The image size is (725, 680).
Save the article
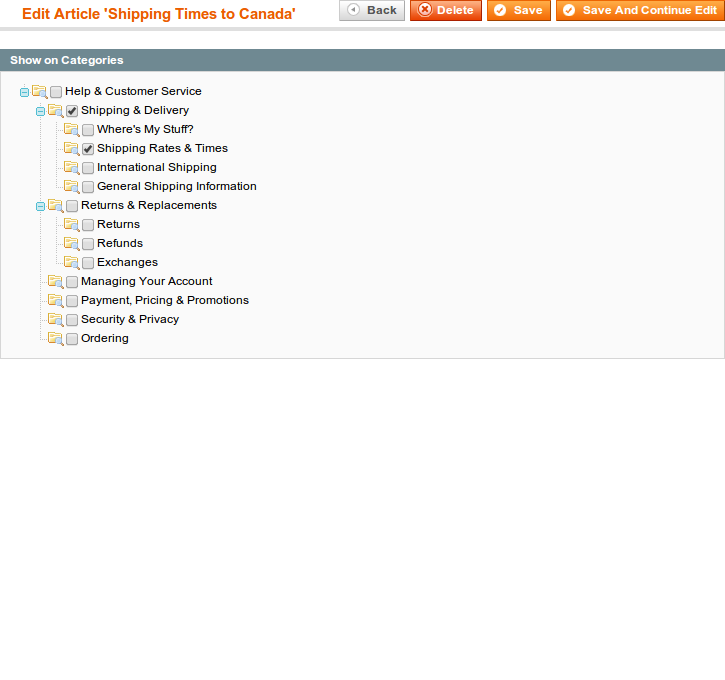pyautogui.click(x=519, y=10)
